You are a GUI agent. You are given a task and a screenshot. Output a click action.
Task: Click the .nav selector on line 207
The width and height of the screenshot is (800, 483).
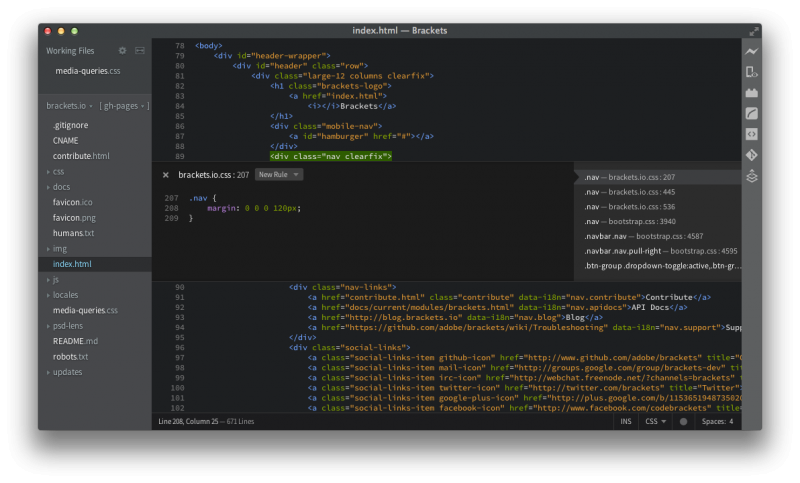click(198, 198)
